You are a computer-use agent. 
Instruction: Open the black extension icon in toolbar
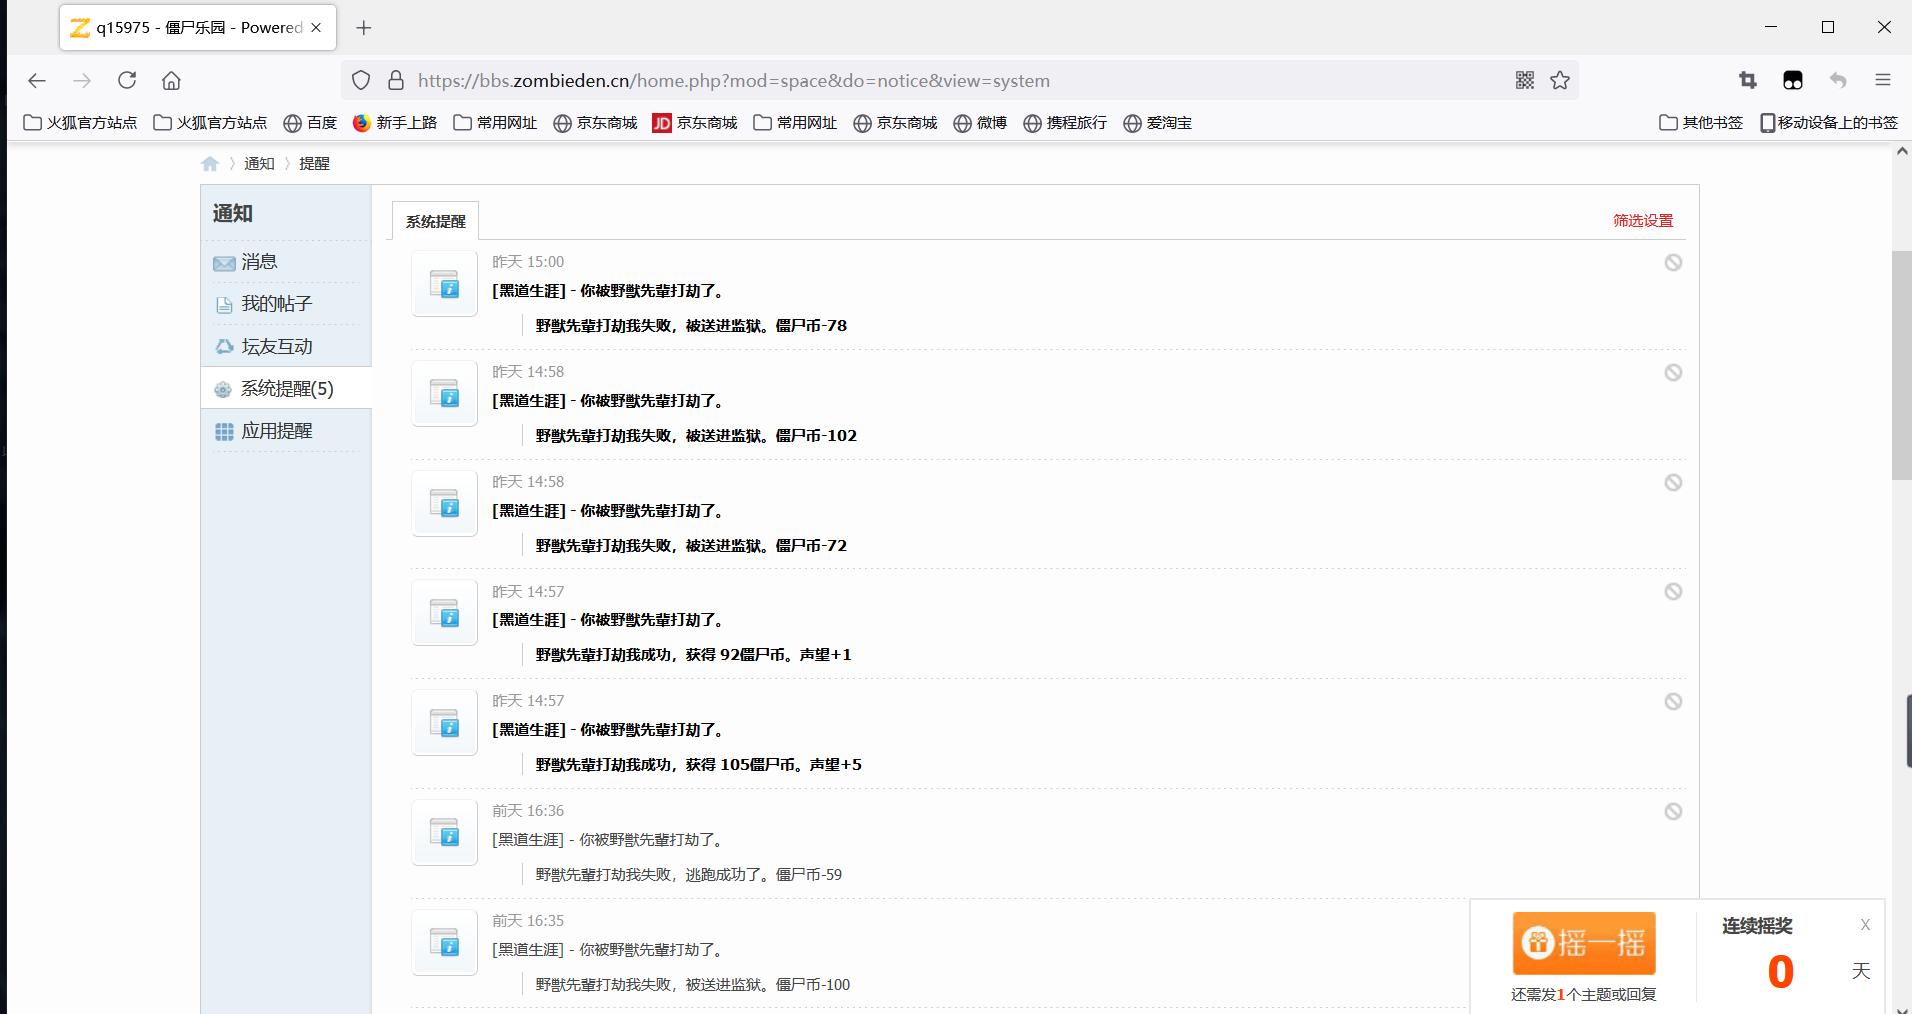[x=1793, y=80]
